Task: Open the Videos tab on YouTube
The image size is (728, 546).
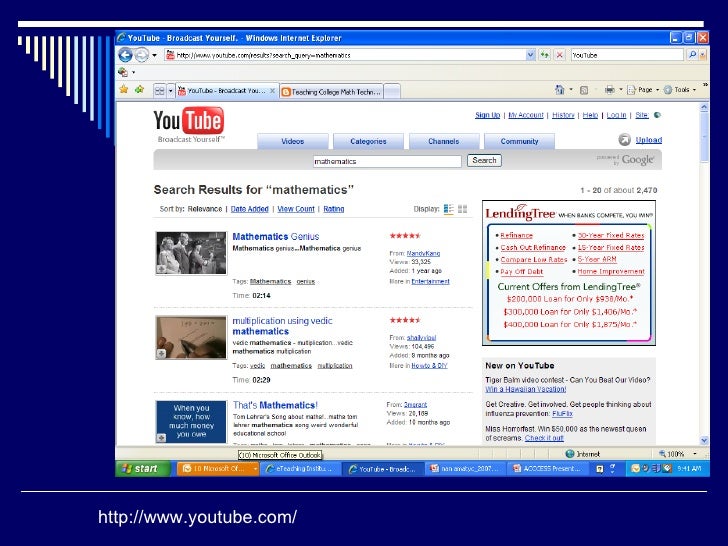Action: pos(292,141)
